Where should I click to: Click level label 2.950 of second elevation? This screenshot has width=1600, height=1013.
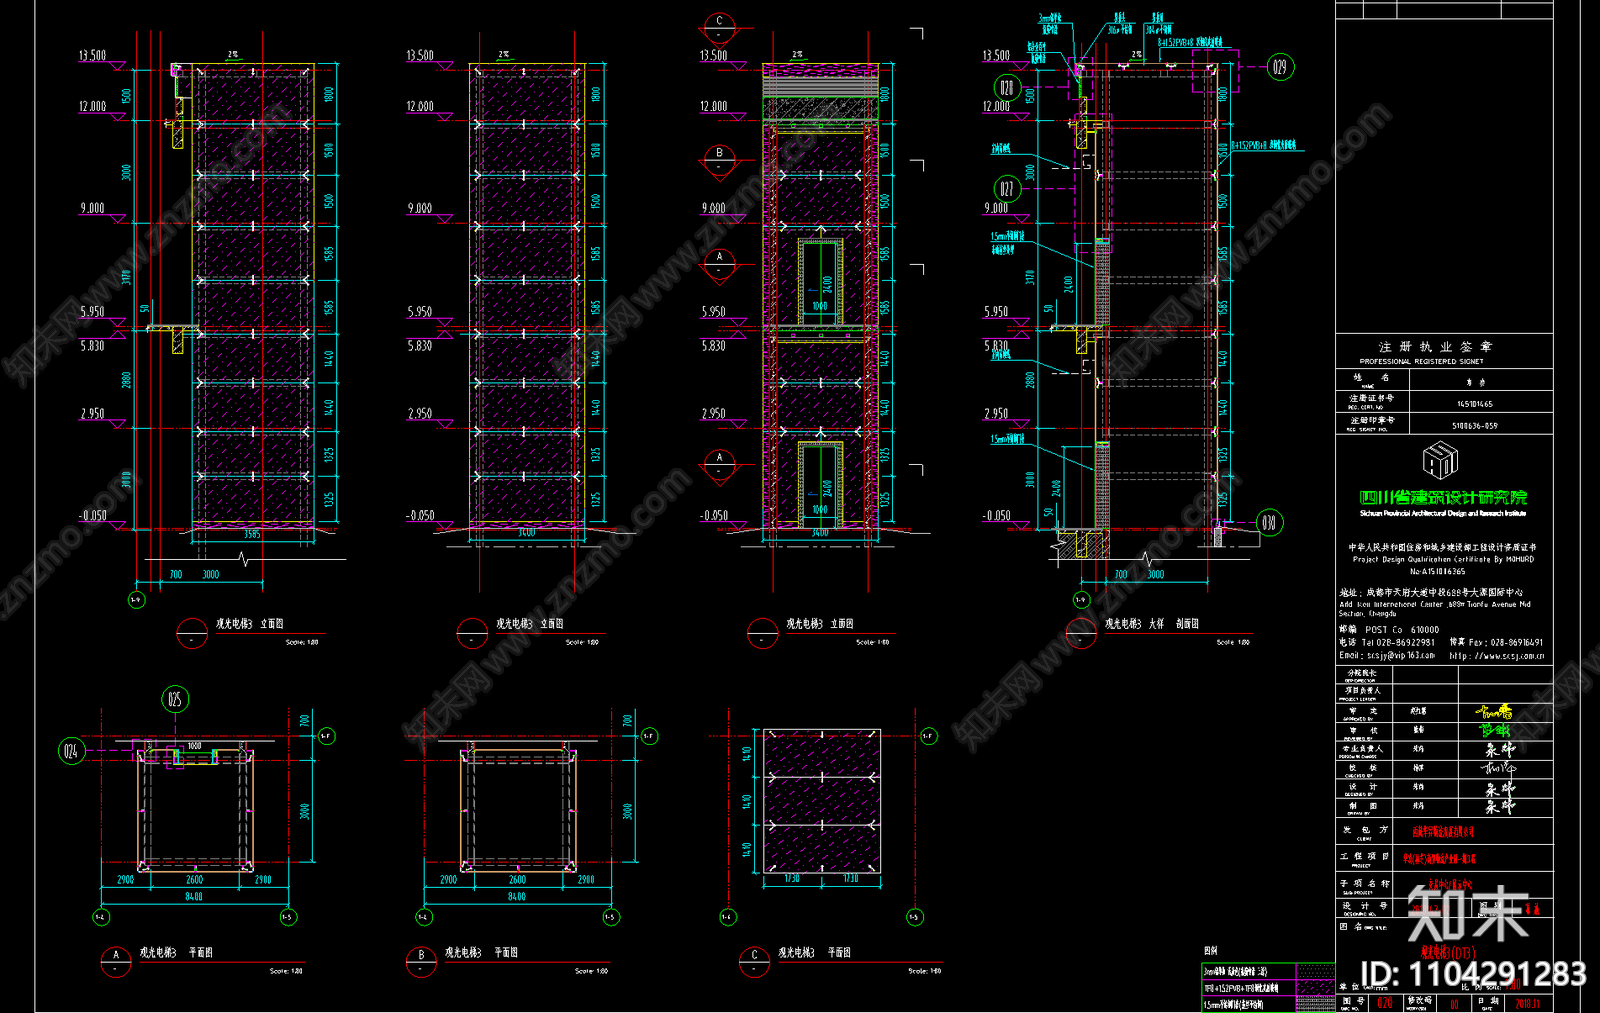pyautogui.click(x=419, y=413)
